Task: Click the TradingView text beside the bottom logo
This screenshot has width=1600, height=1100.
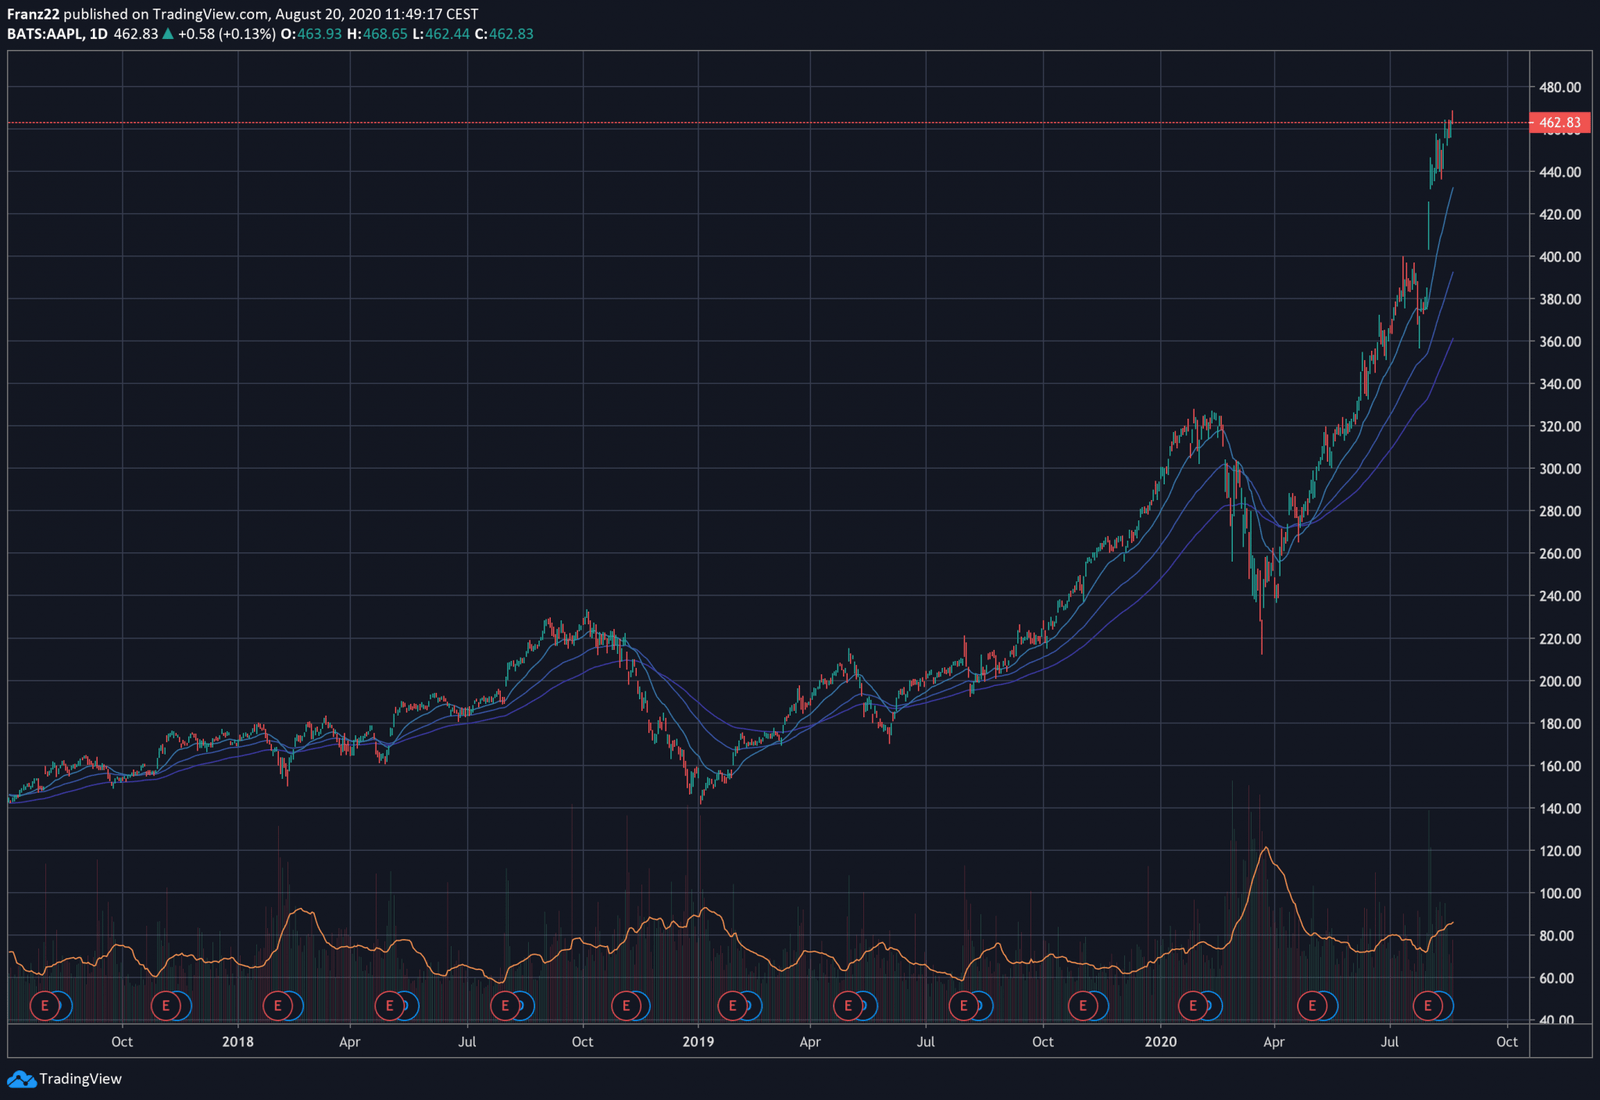Action: point(80,1079)
